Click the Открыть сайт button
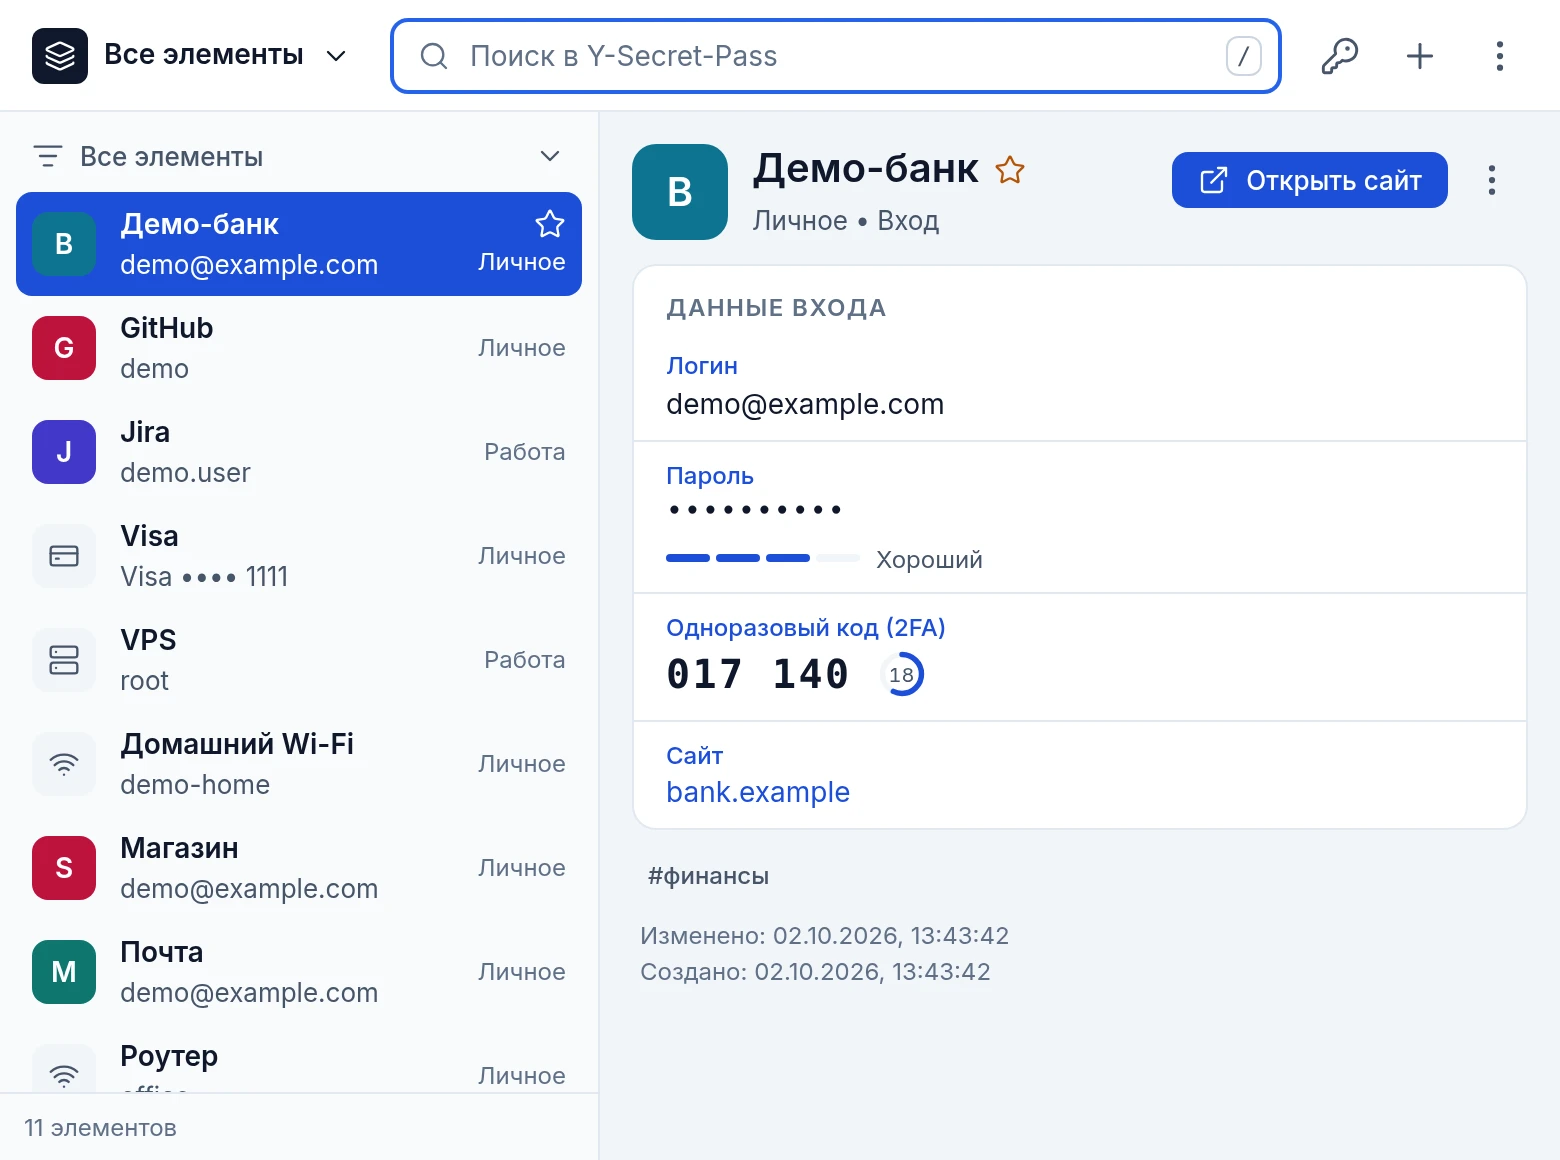The image size is (1560, 1160). click(x=1310, y=180)
